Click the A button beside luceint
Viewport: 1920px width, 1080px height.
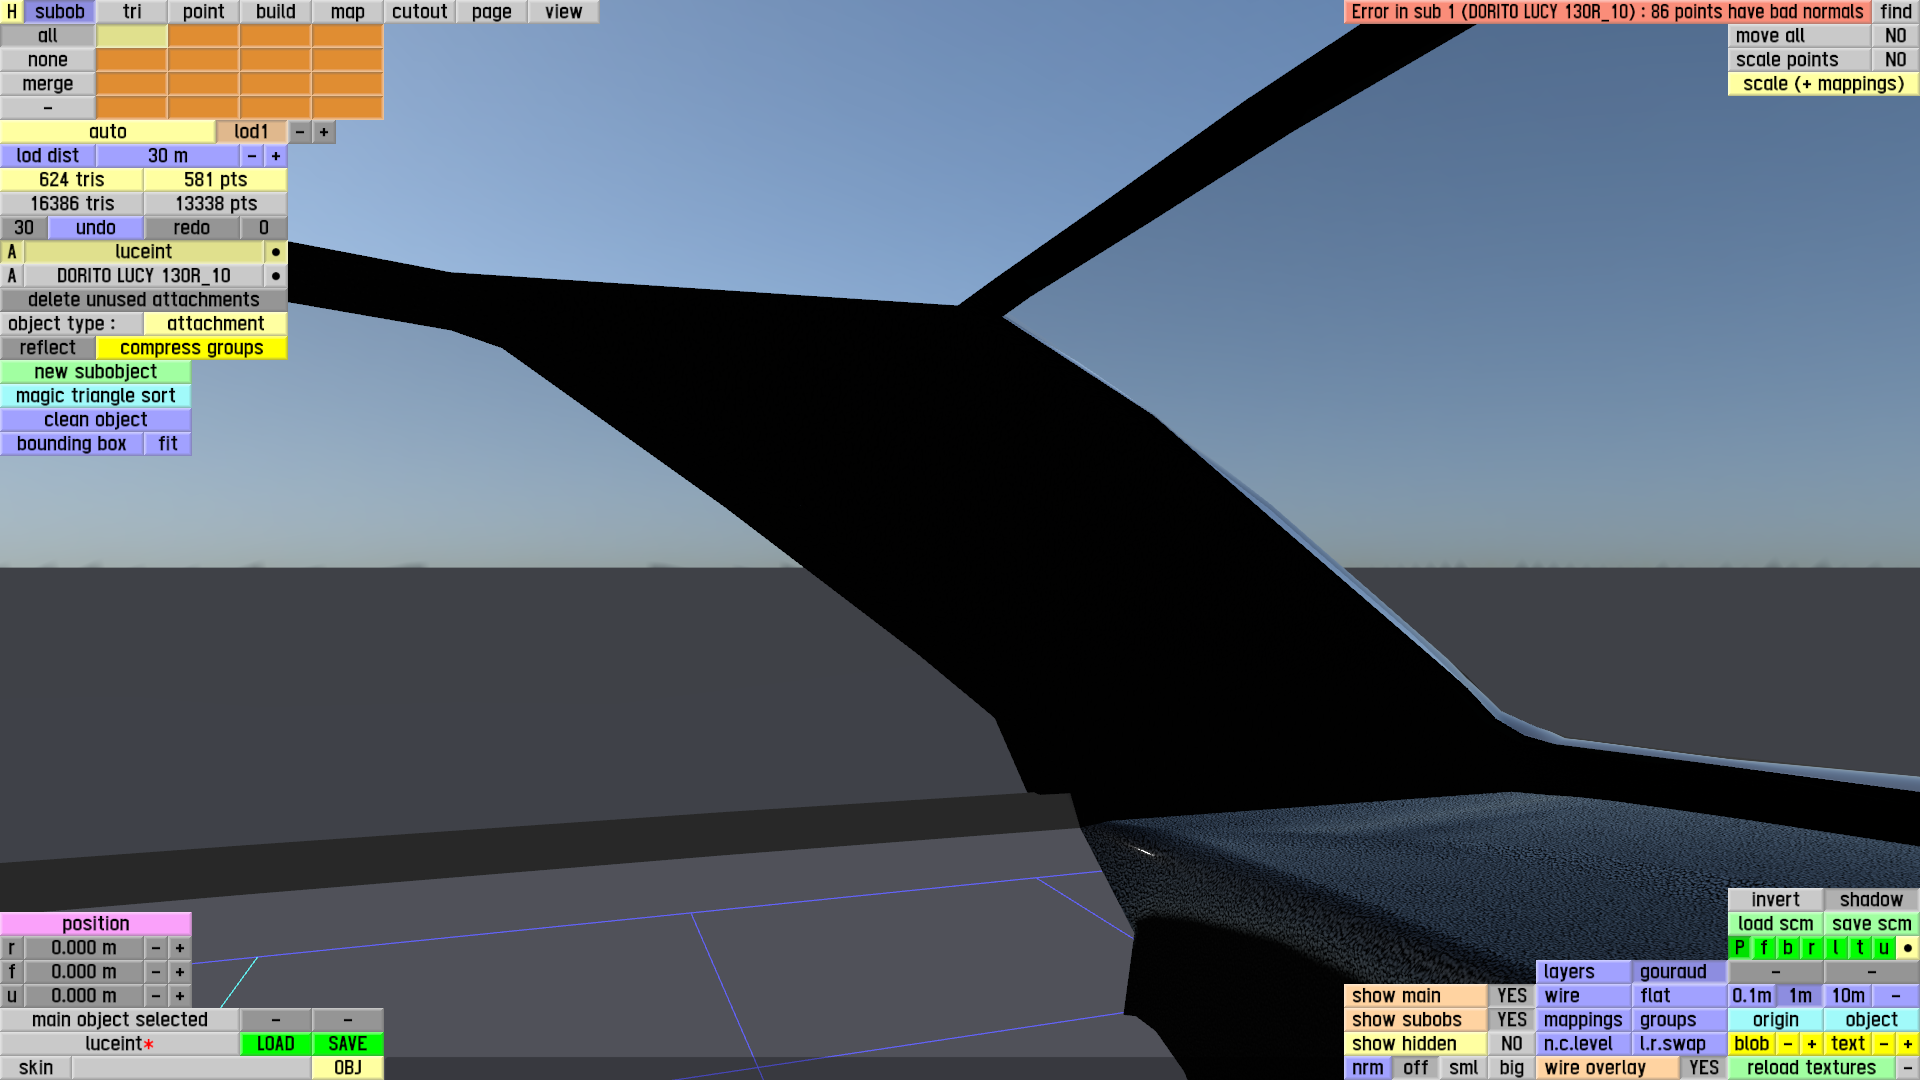coord(12,252)
